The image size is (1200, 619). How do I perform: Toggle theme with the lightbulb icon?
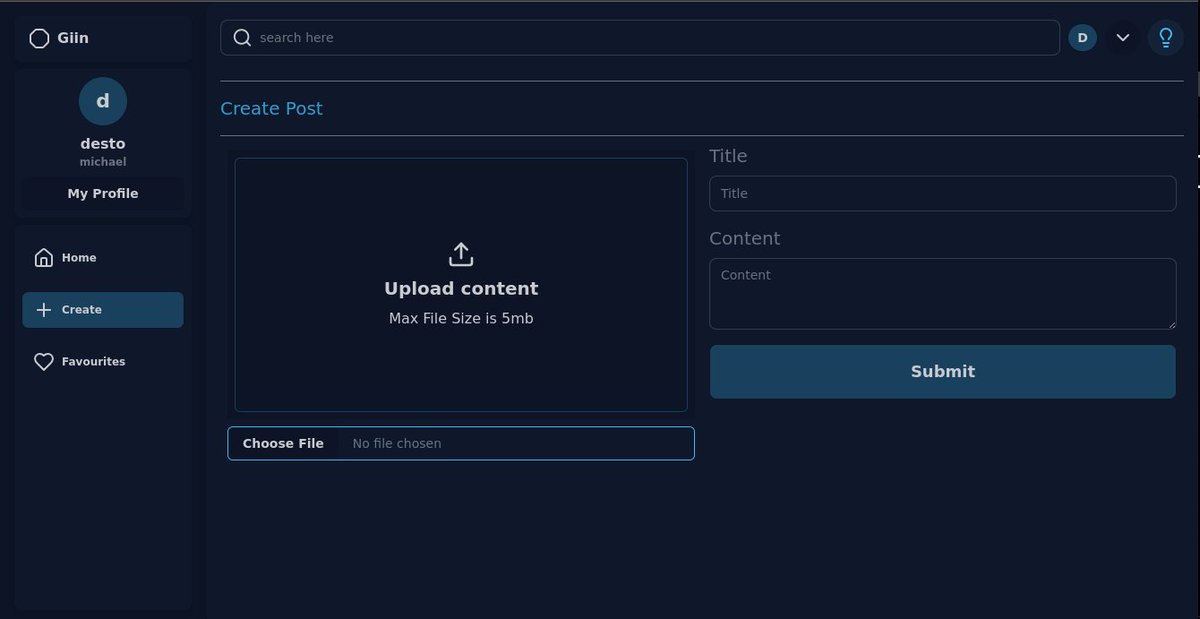(x=1165, y=38)
